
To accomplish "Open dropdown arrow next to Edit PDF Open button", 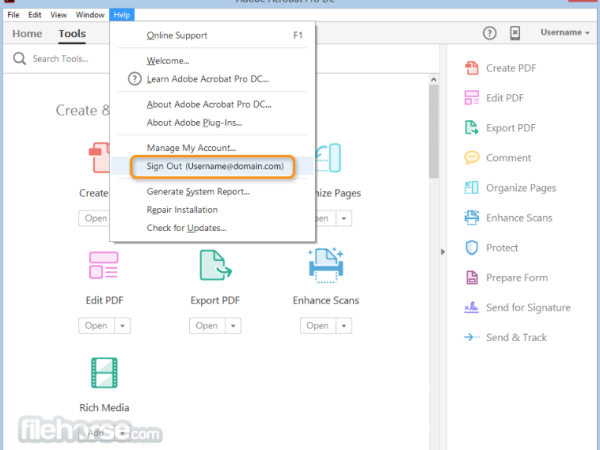I will pos(122,326).
